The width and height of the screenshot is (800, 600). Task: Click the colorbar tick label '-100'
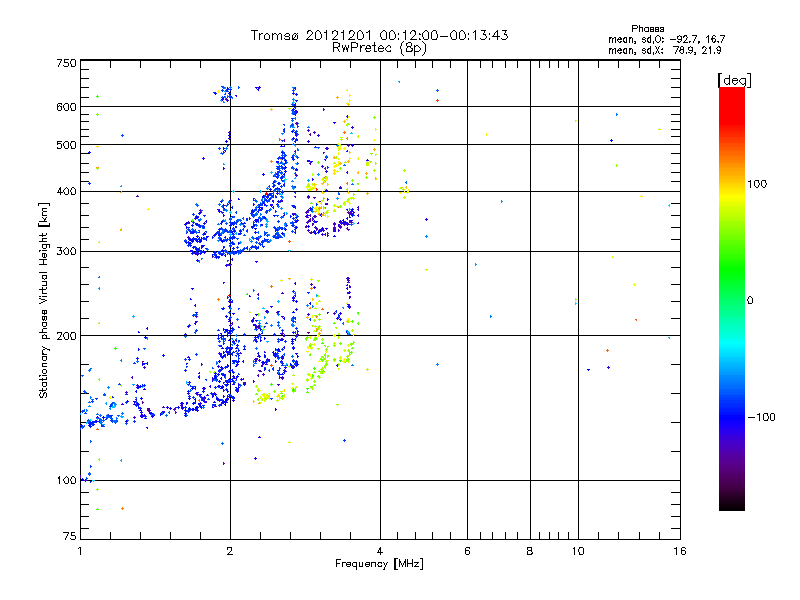[761, 417]
